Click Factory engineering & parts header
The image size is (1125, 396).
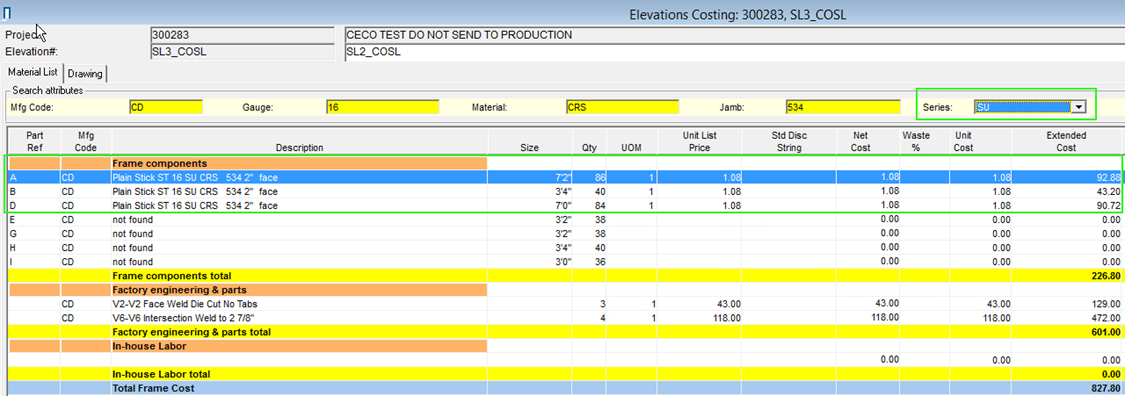pyautogui.click(x=300, y=290)
